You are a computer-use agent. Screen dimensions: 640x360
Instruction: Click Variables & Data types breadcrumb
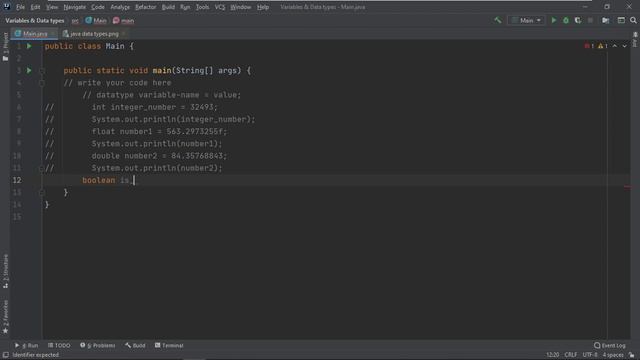point(35,20)
